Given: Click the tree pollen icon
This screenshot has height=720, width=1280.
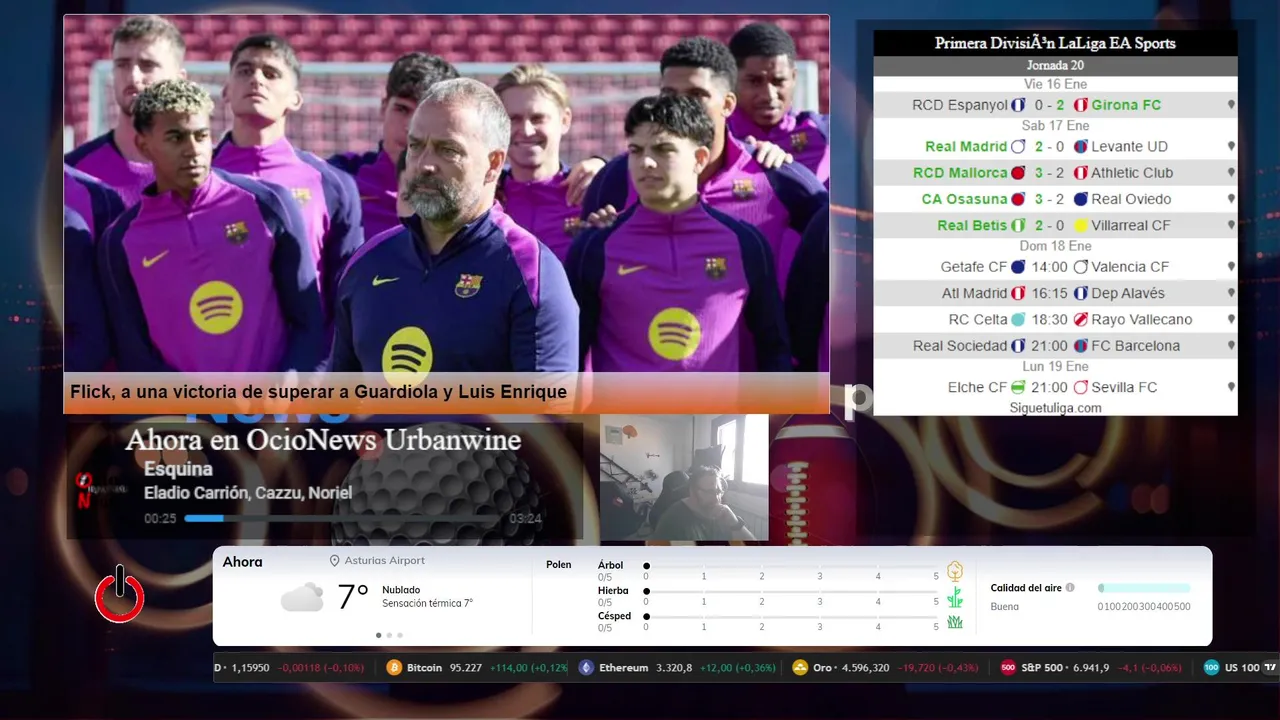Looking at the screenshot, I should click(955, 571).
